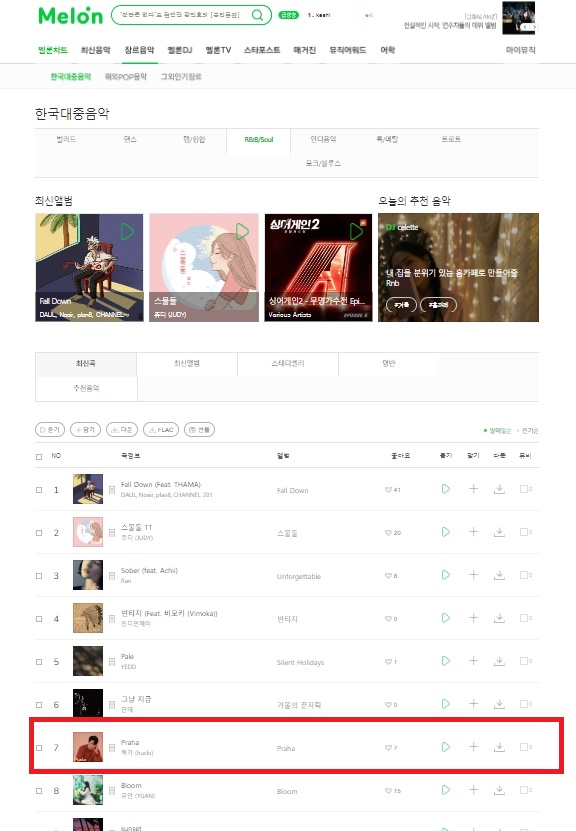
Task: Play the song Fall Down (Feat. THAMA)
Action: coord(446,489)
